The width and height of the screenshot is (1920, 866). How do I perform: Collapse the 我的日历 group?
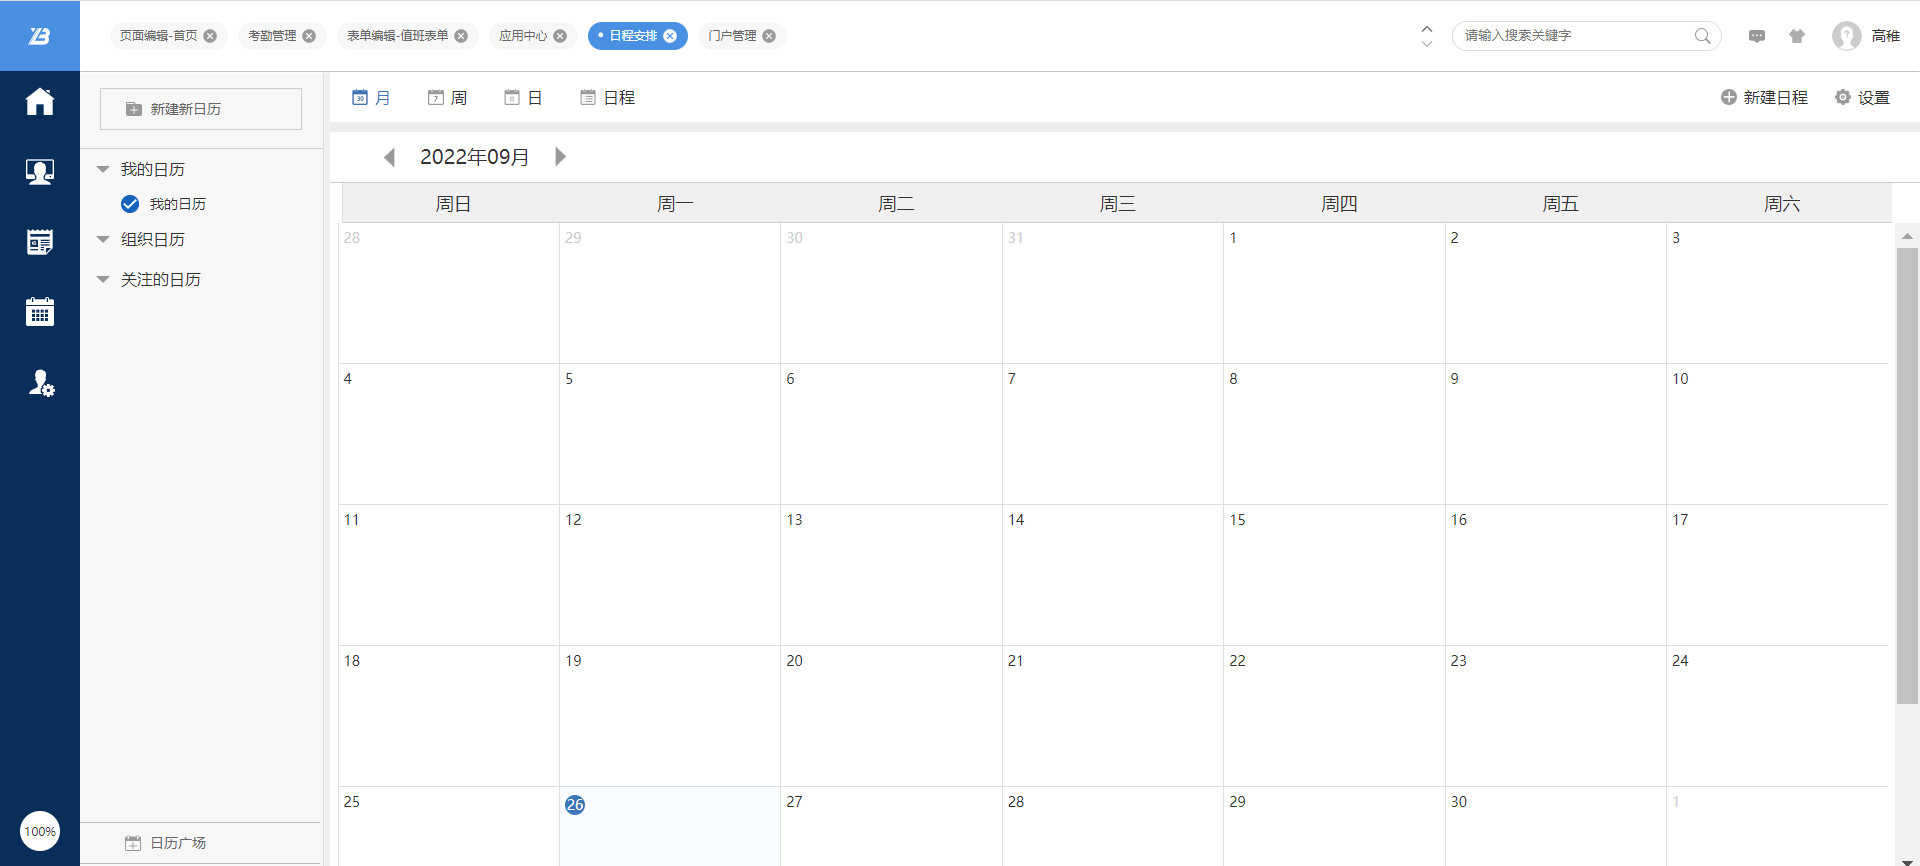coord(103,170)
